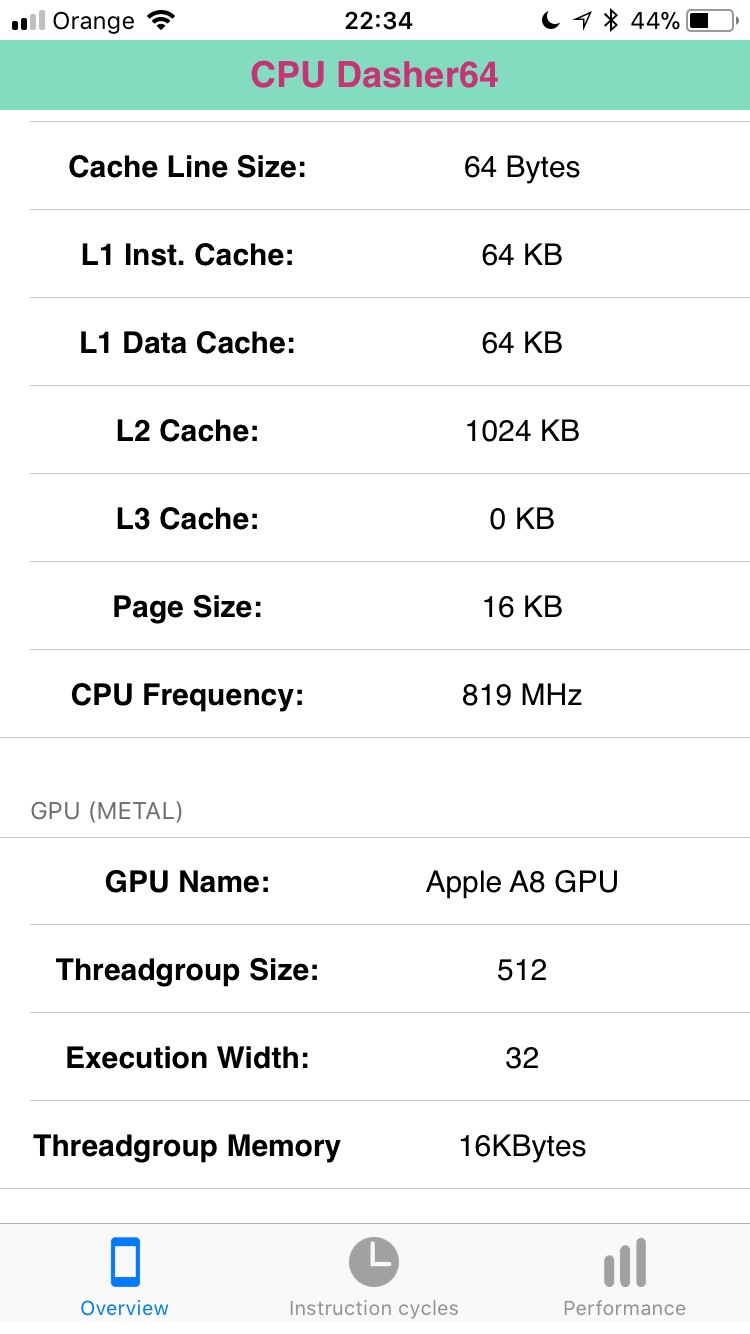Viewport: 750px width, 1334px height.
Task: Tap the Overview phone icon
Action: click(x=125, y=1262)
